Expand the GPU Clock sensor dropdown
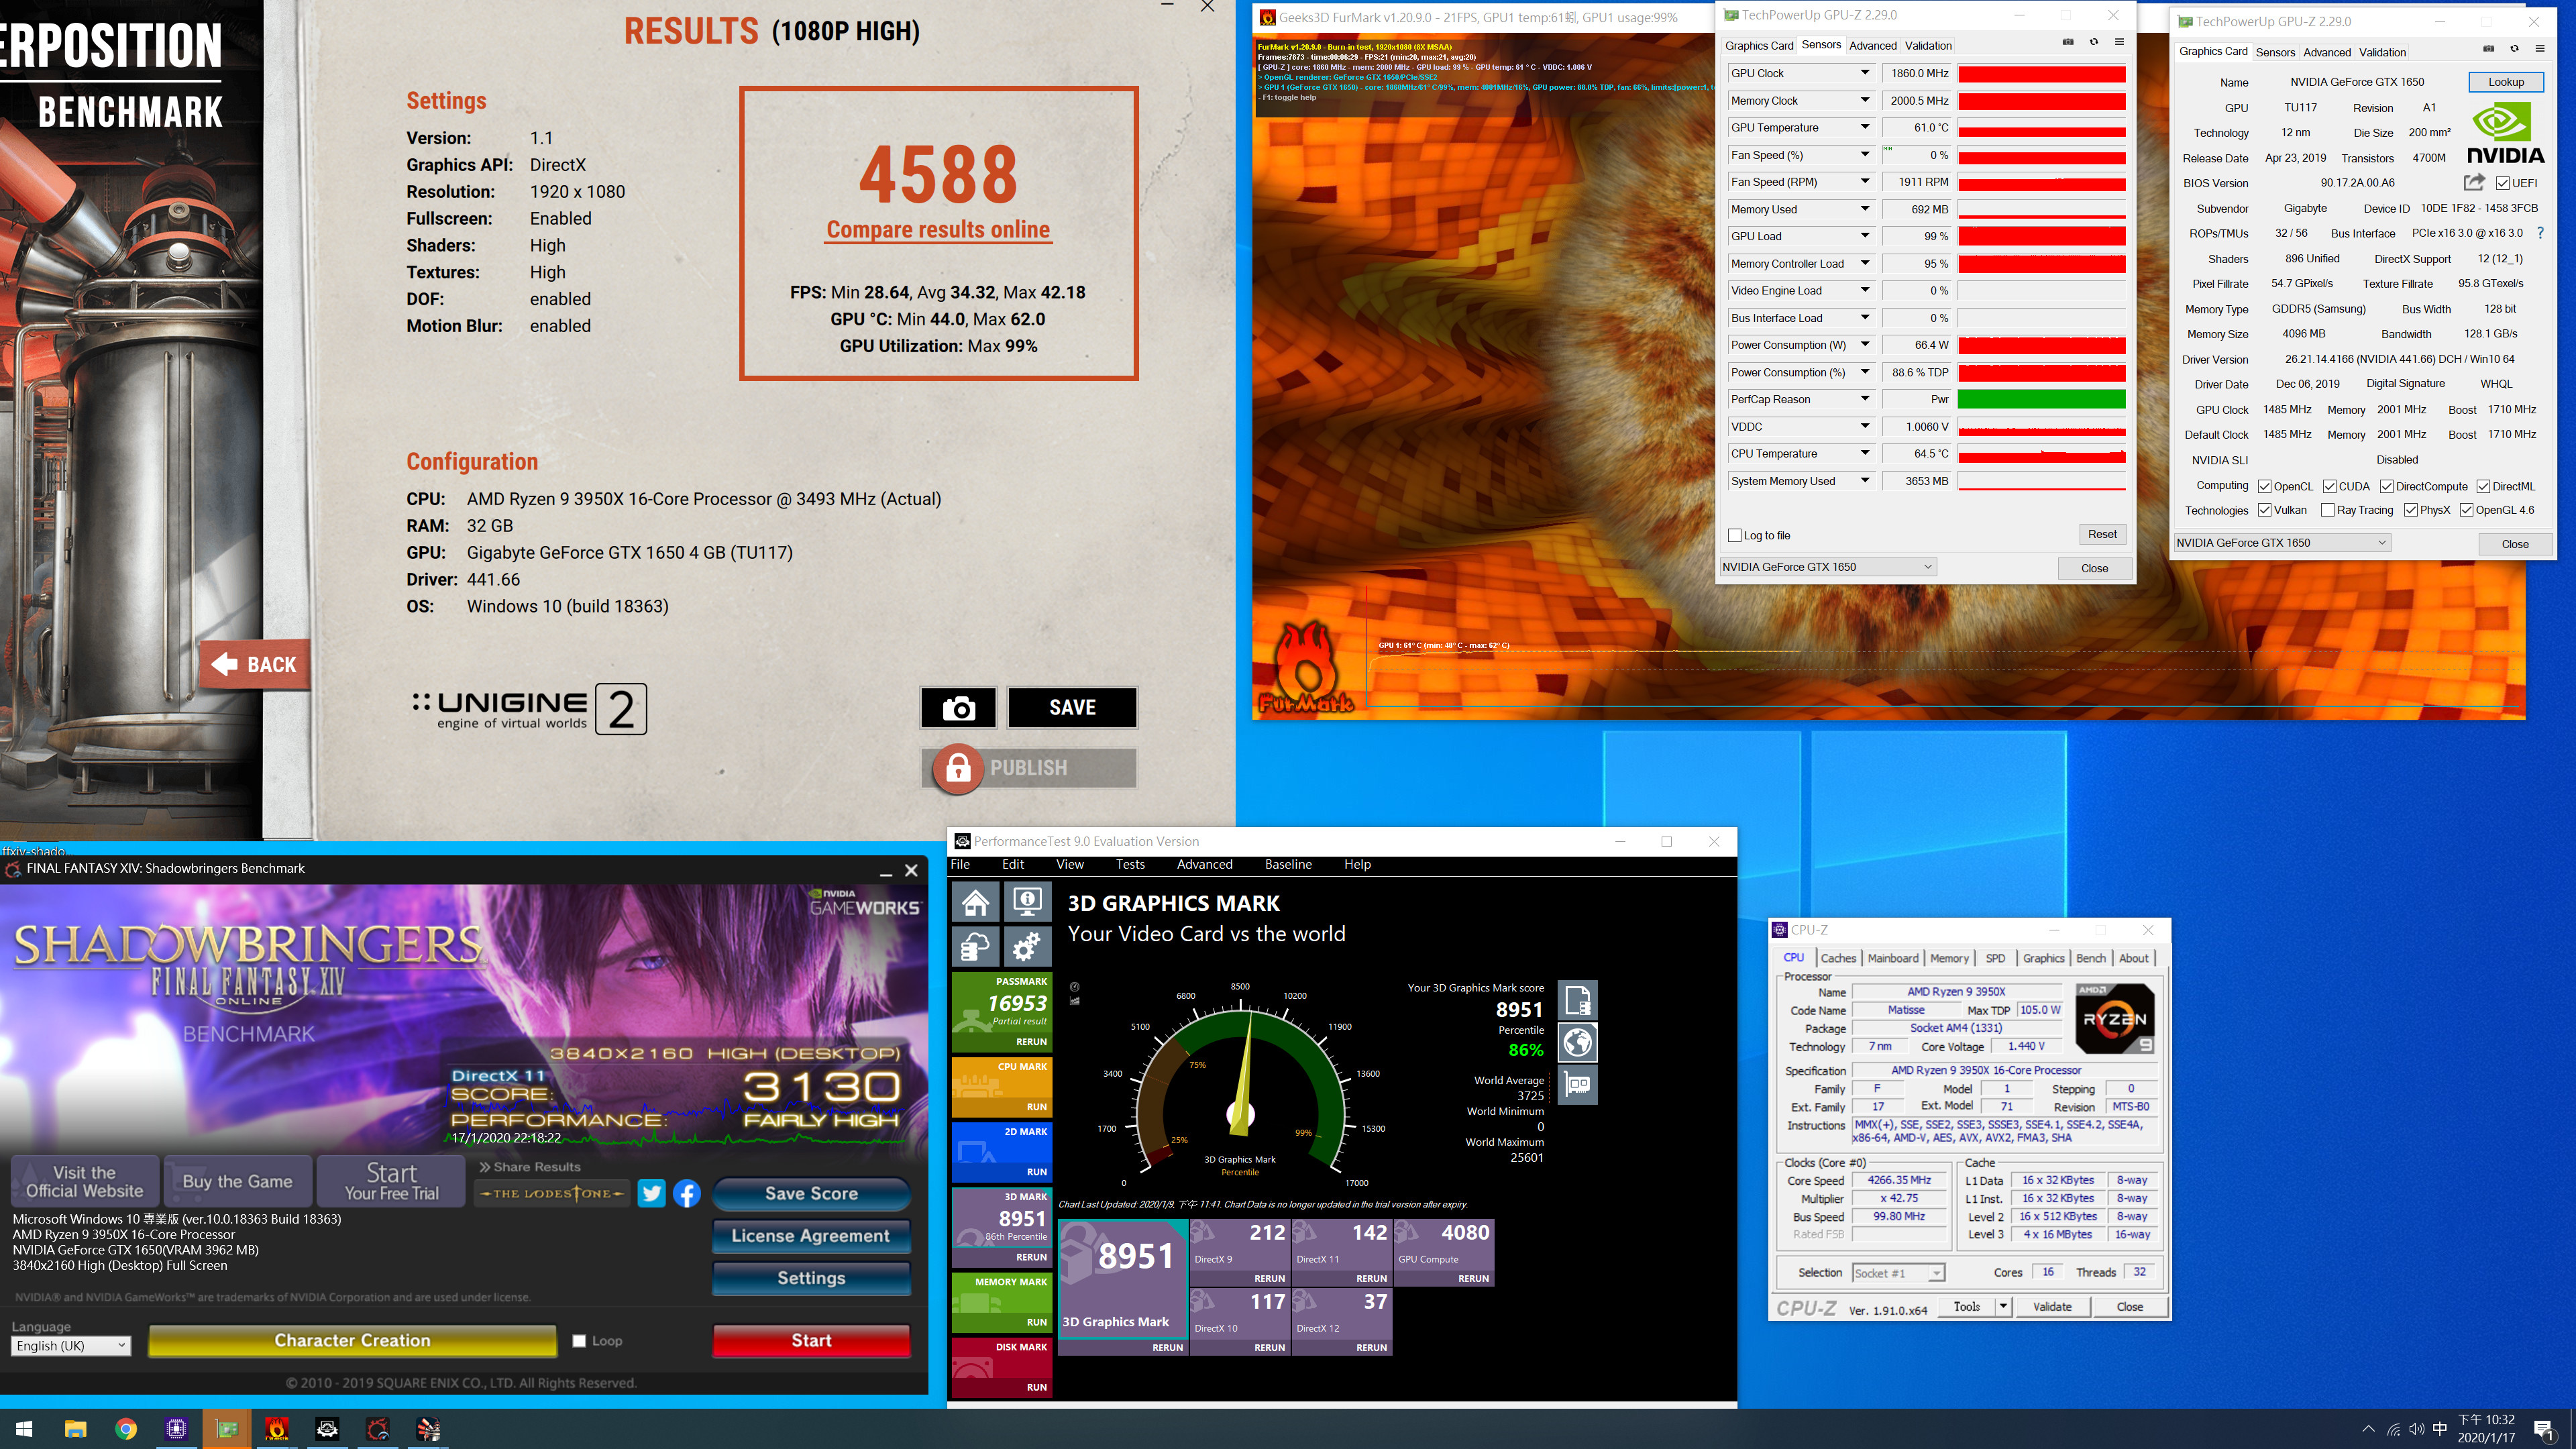The height and width of the screenshot is (1449, 2576). [1864, 73]
